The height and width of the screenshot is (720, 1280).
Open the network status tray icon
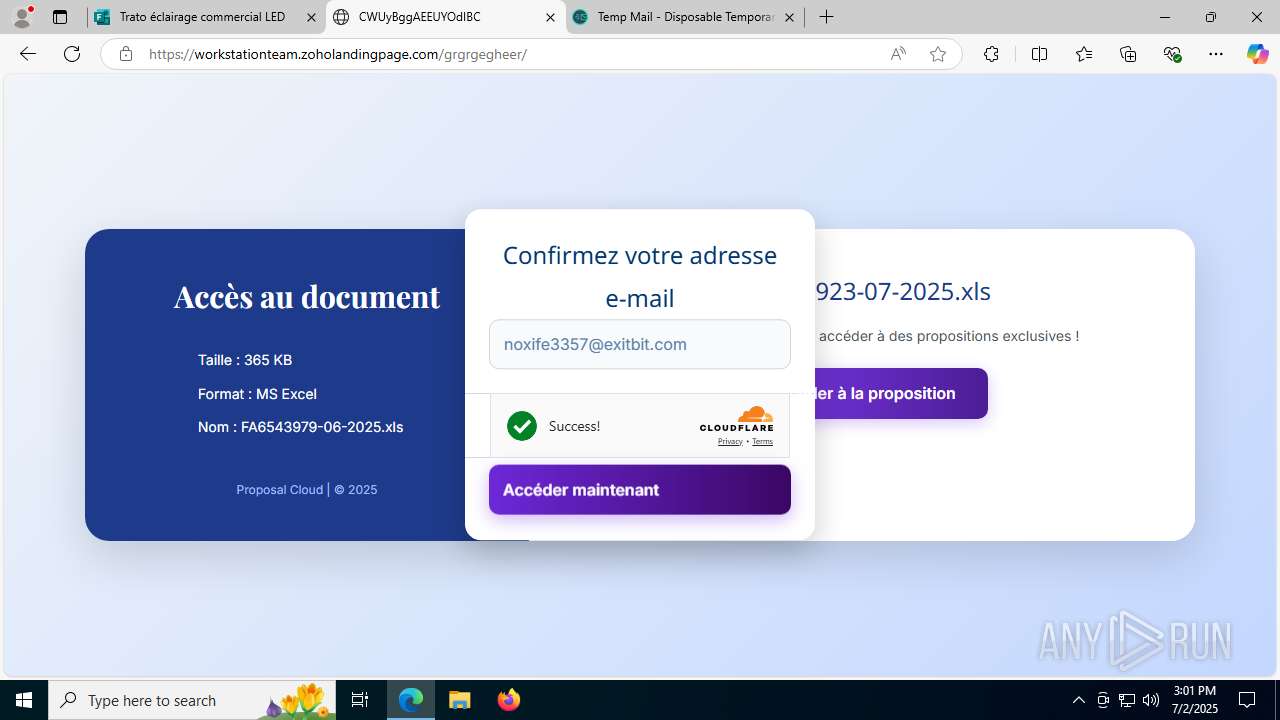click(x=1127, y=700)
